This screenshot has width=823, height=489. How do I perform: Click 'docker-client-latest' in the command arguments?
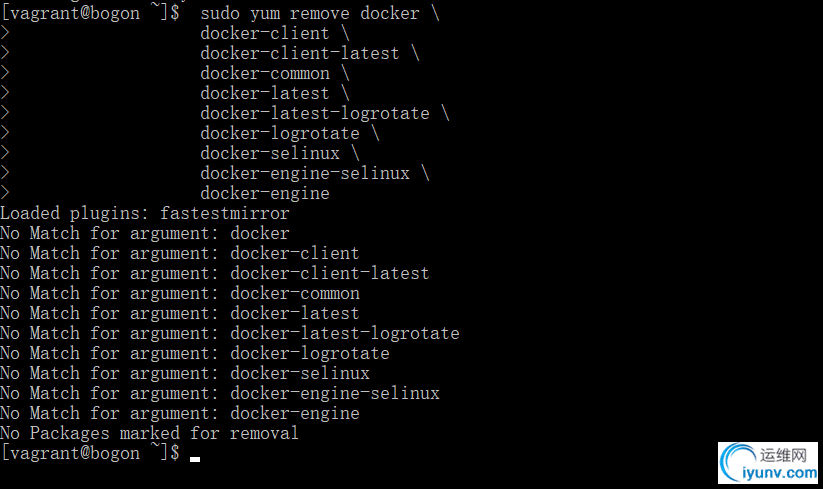point(300,53)
